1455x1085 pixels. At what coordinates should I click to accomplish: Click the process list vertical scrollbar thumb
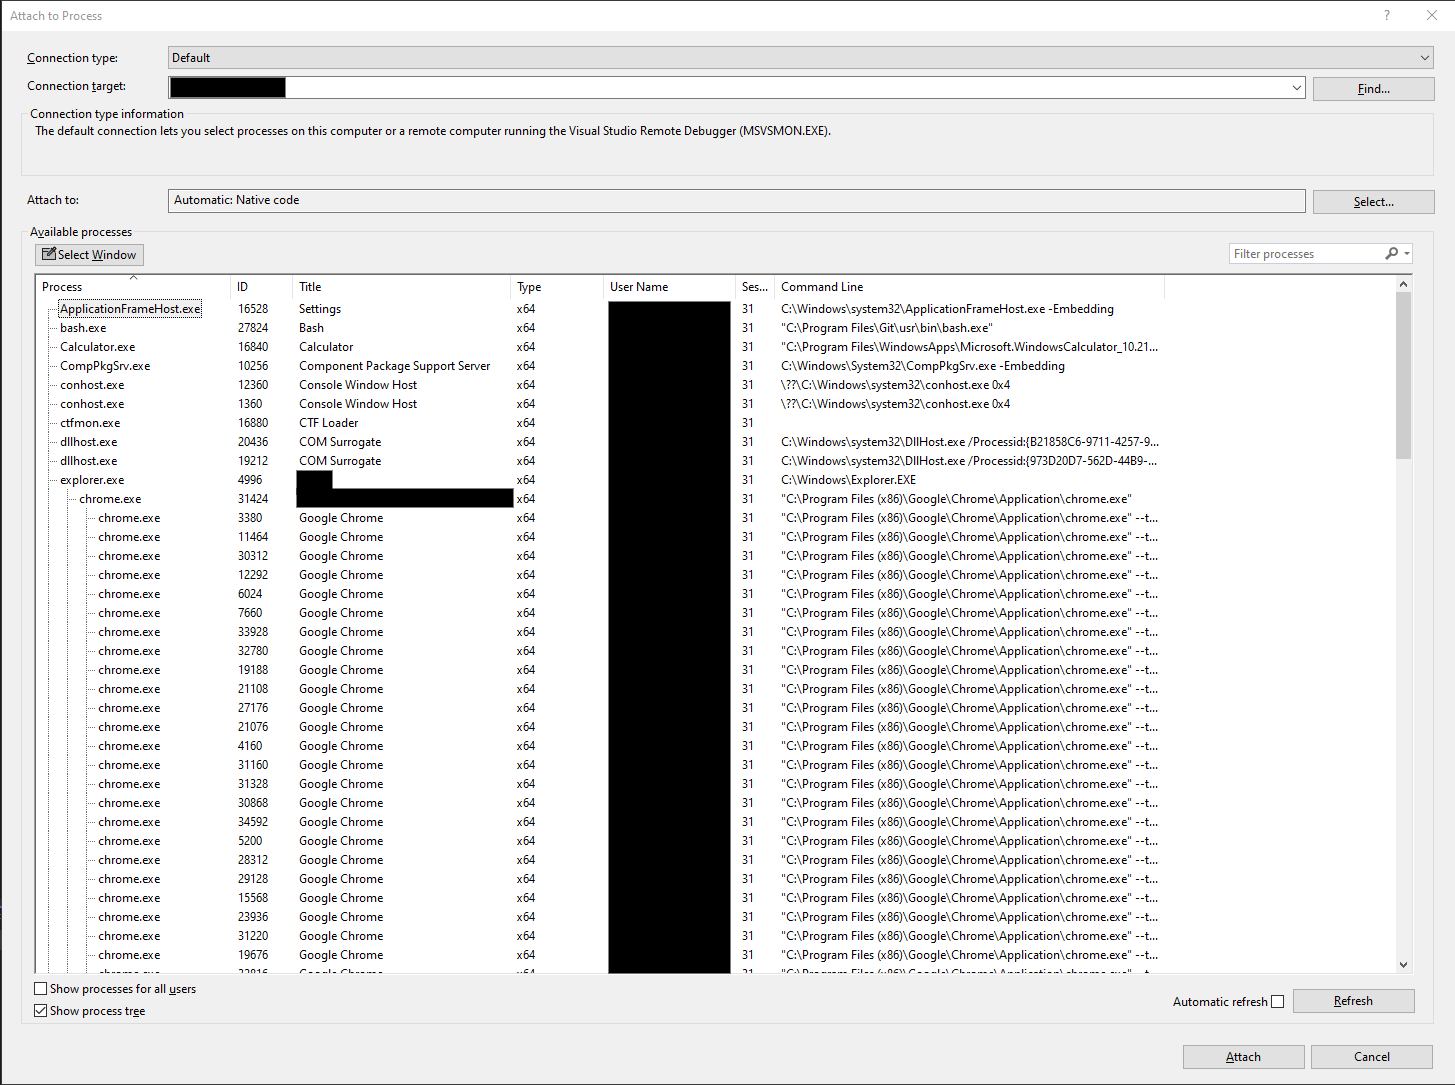(x=1403, y=375)
